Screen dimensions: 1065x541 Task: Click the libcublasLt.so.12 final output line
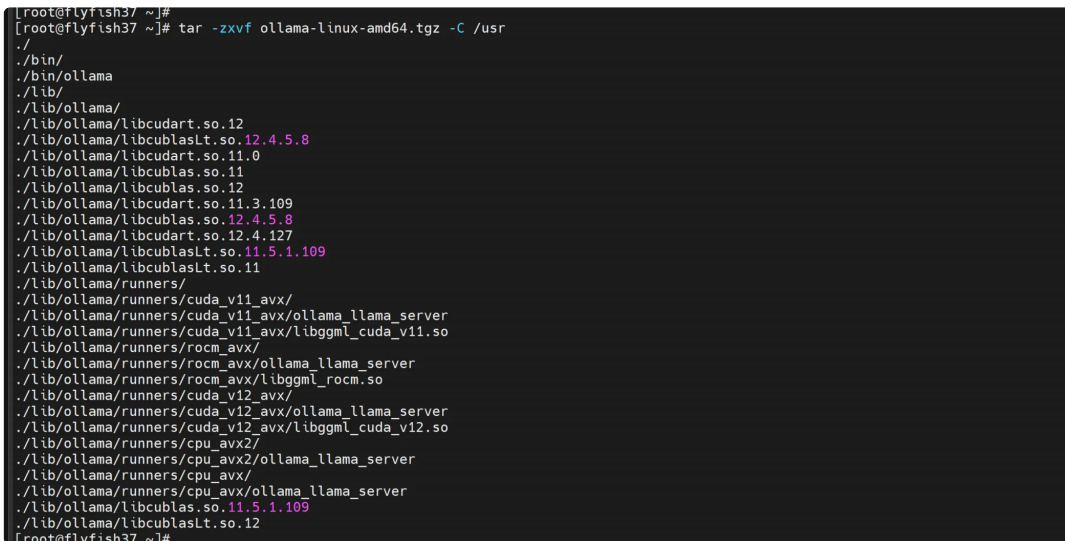pyautogui.click(x=137, y=523)
